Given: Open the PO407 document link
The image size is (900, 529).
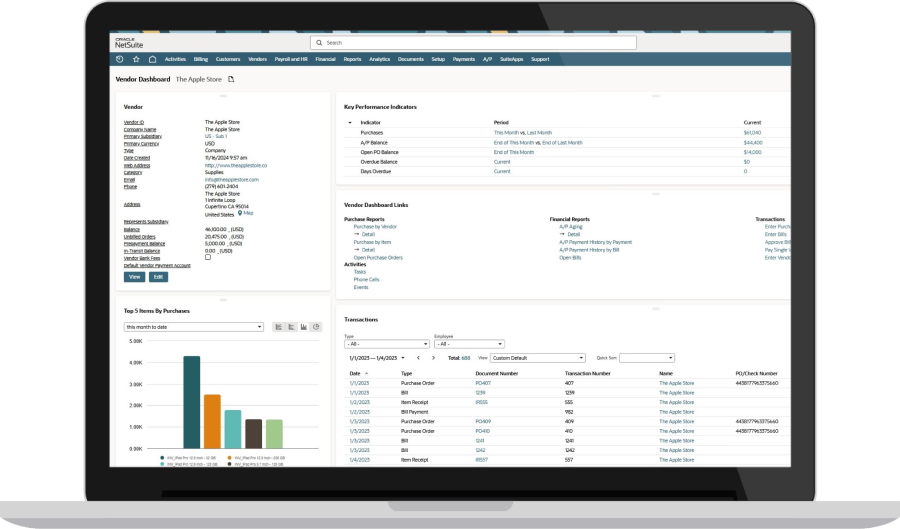Looking at the screenshot, I should click(x=483, y=383).
